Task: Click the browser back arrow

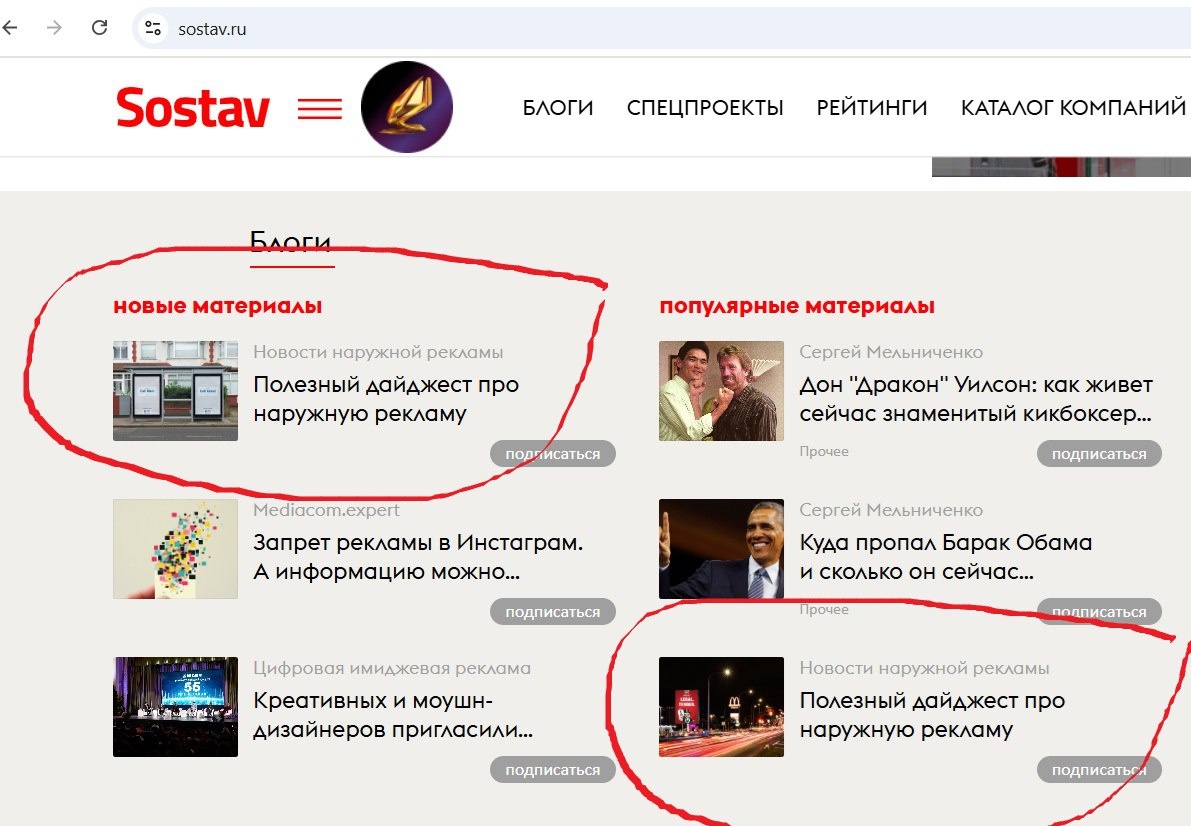Action: tap(10, 28)
